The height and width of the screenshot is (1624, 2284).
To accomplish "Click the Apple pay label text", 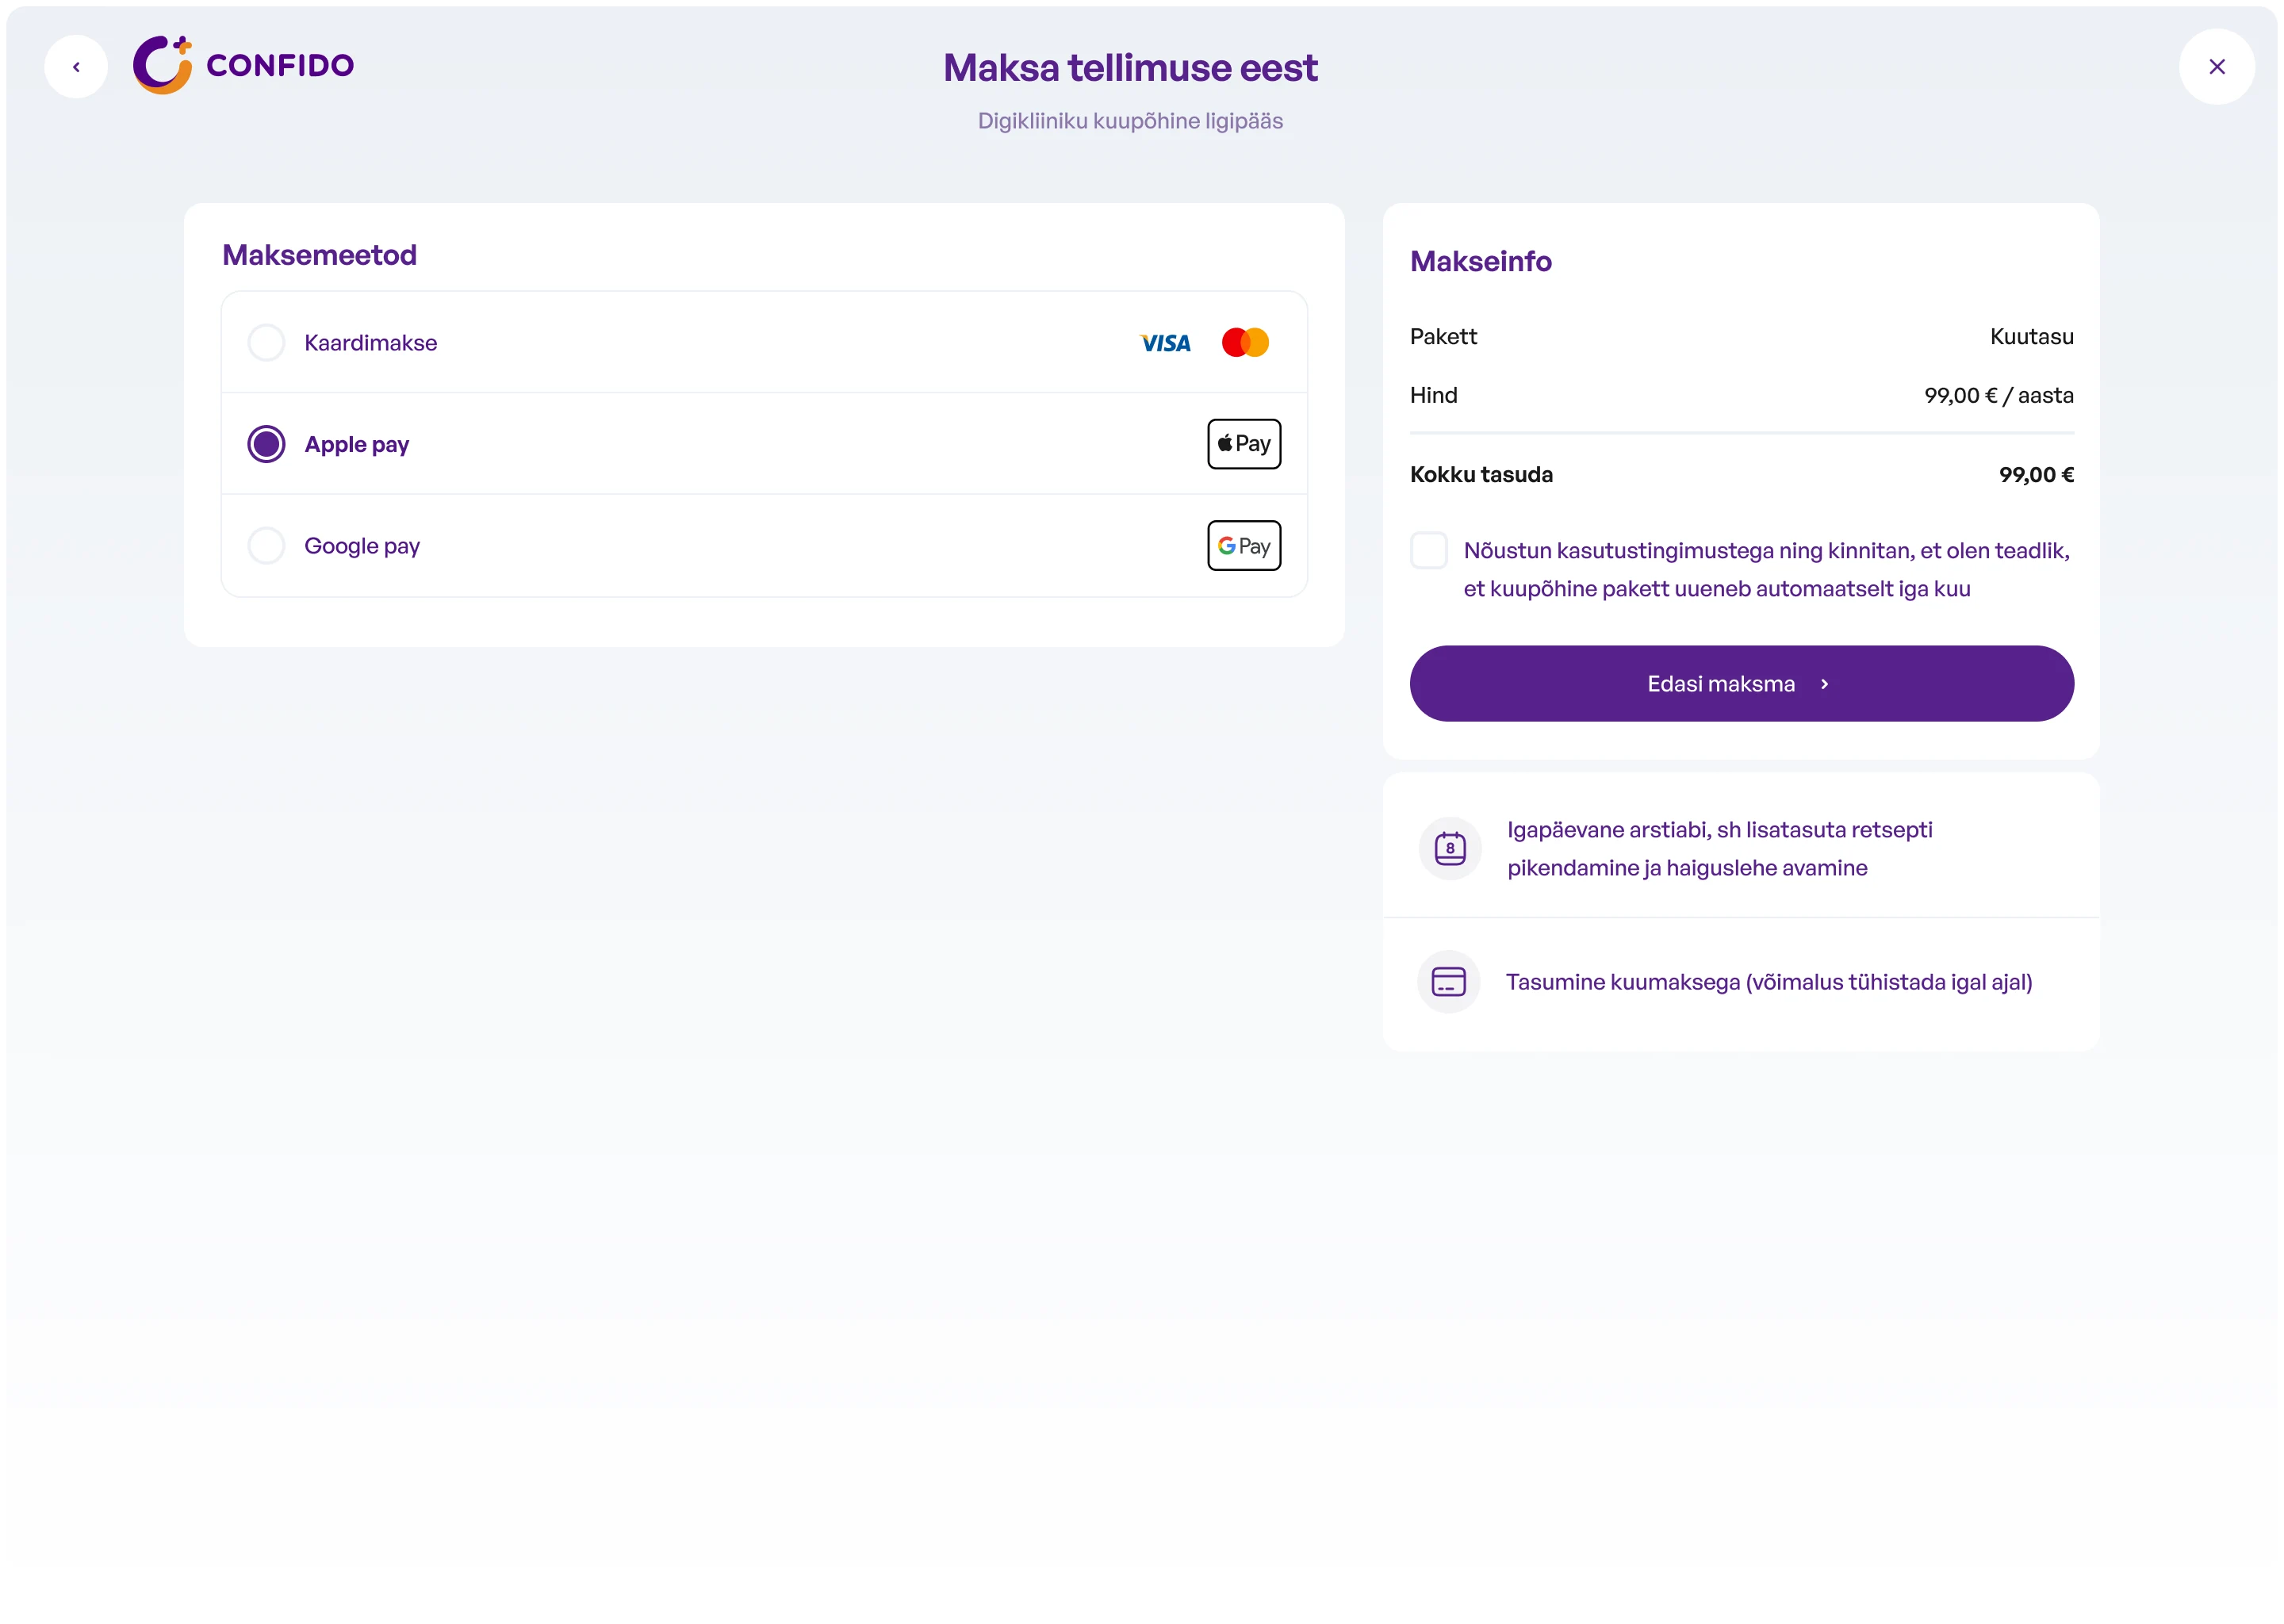I will (x=356, y=444).
